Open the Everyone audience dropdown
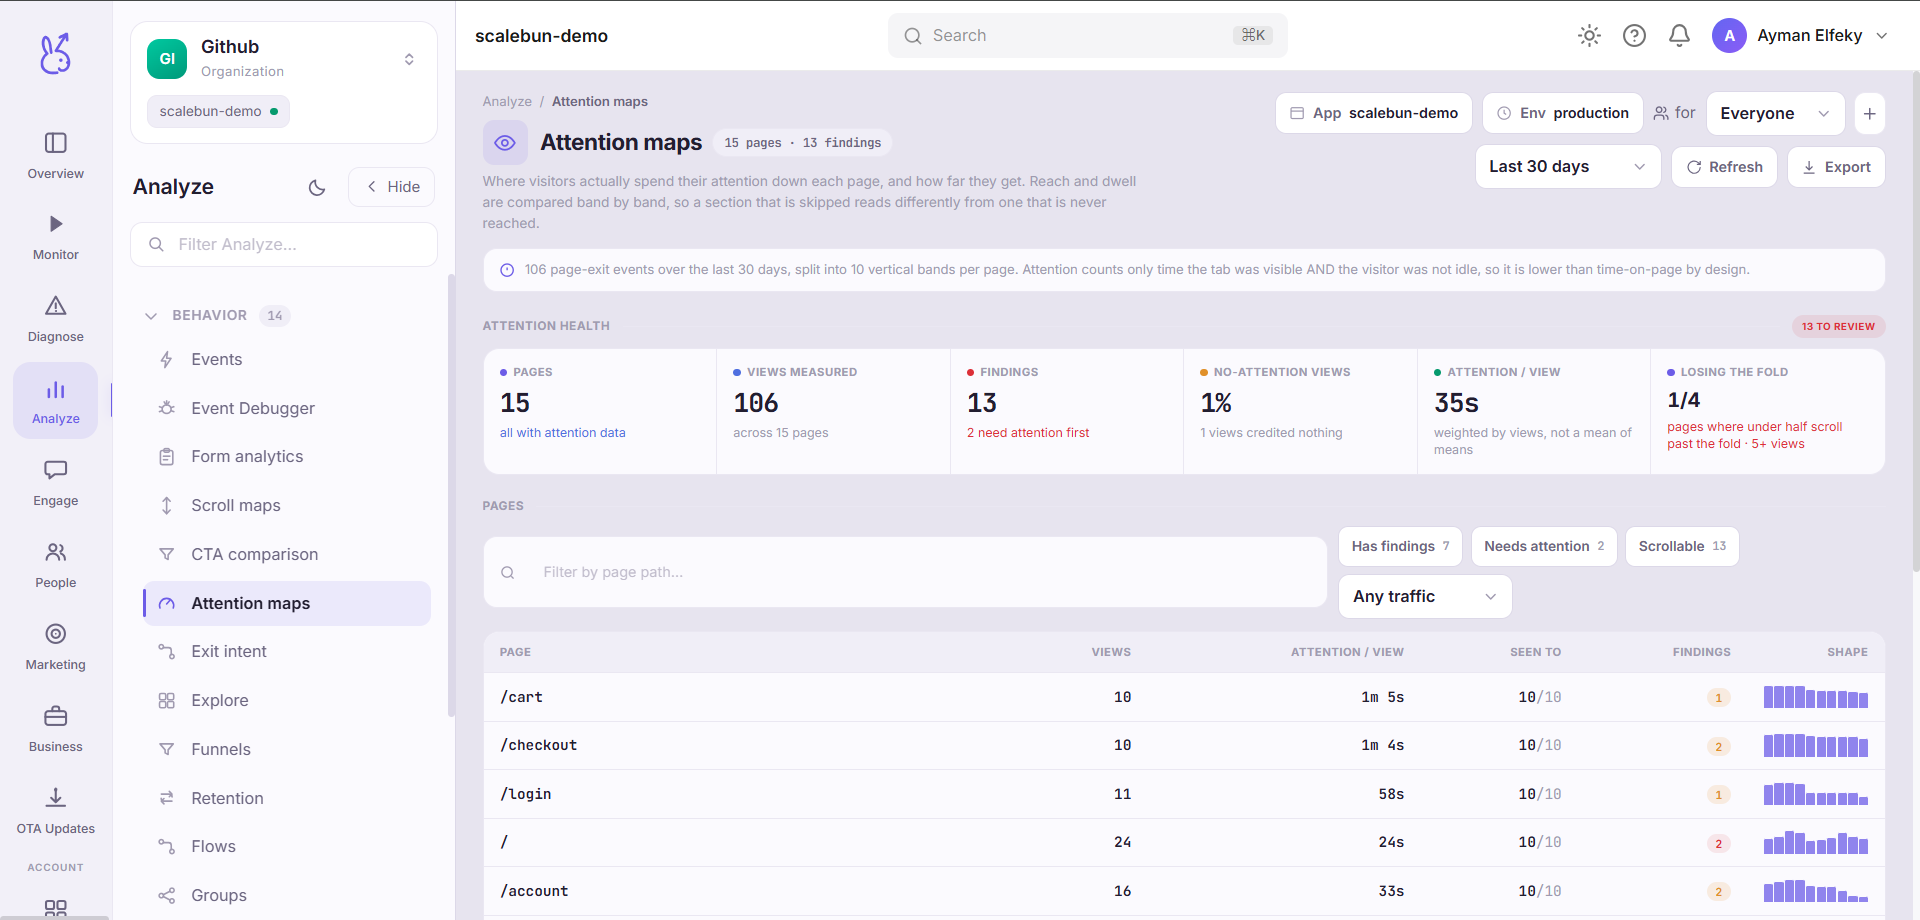The height and width of the screenshot is (920, 1920). (x=1775, y=113)
